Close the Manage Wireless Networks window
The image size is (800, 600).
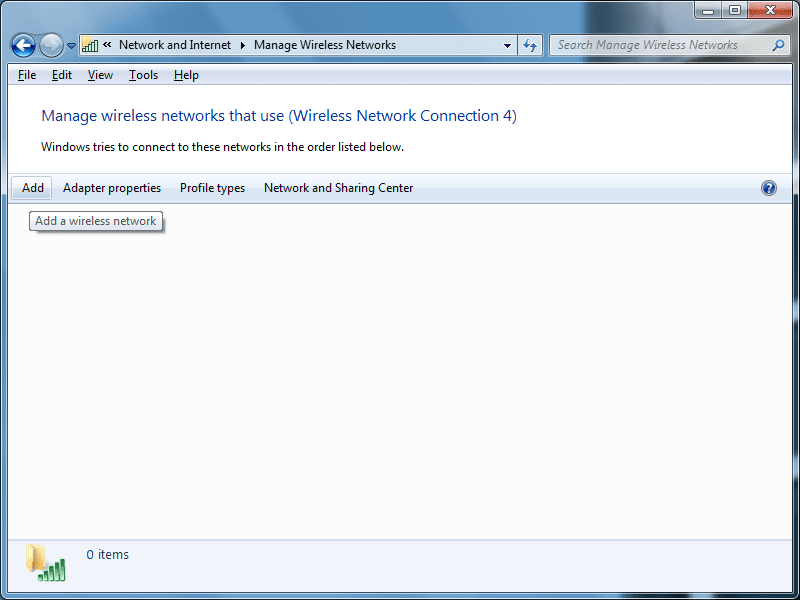[x=770, y=10]
